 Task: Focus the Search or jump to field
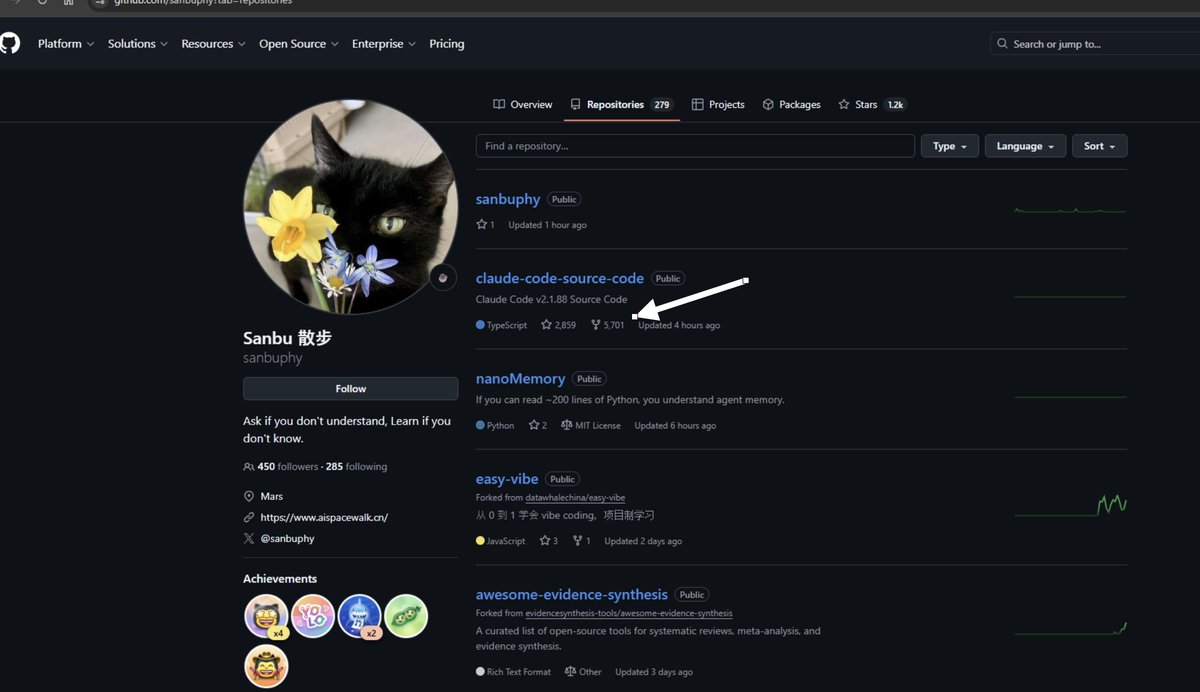[x=1095, y=44]
